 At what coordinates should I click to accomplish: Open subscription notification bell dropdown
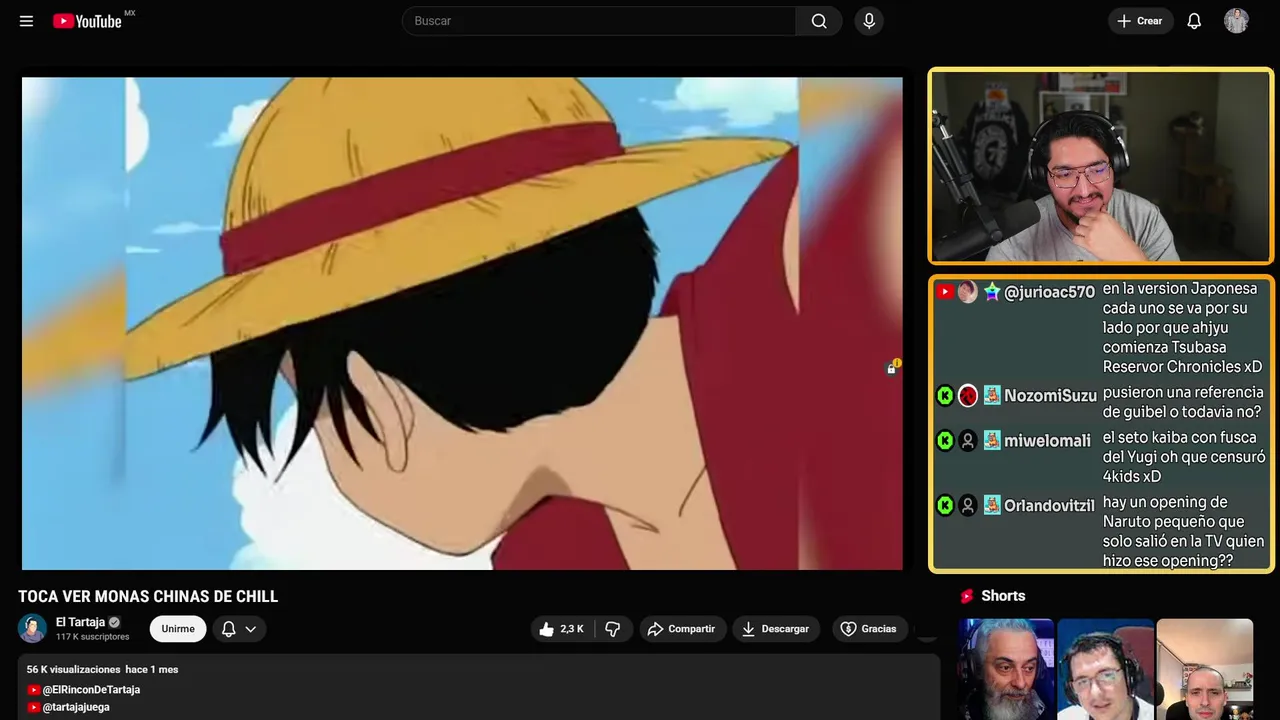[239, 629]
